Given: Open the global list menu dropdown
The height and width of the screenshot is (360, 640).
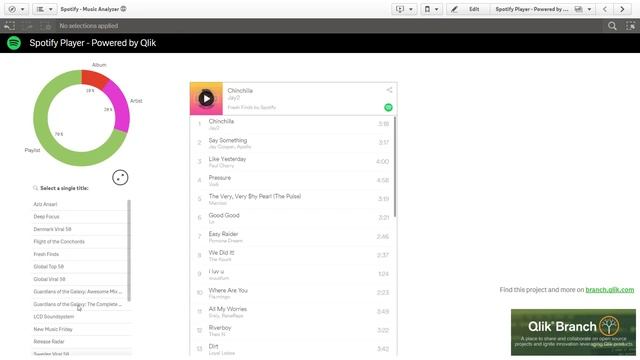Looking at the screenshot, I should point(44,9).
